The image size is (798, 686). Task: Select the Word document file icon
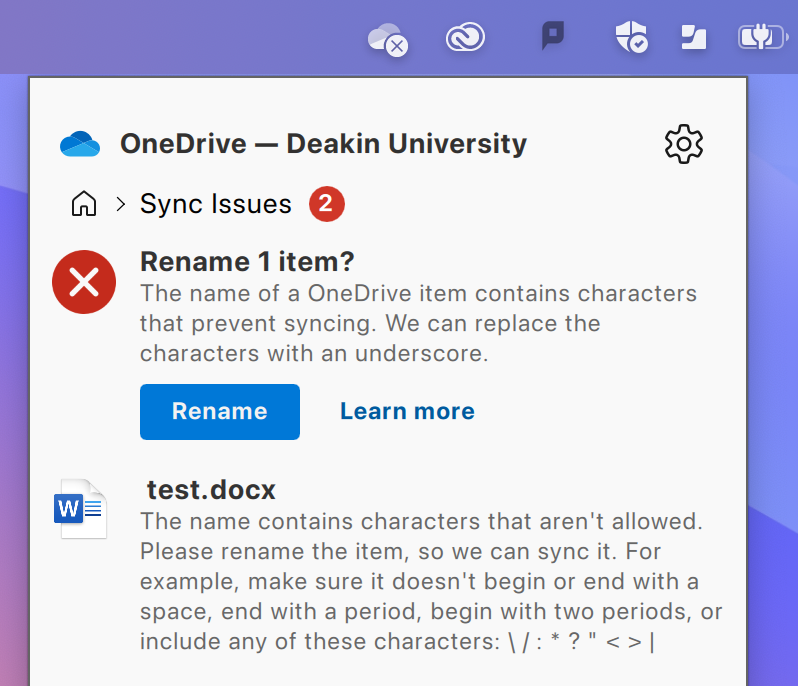click(81, 510)
